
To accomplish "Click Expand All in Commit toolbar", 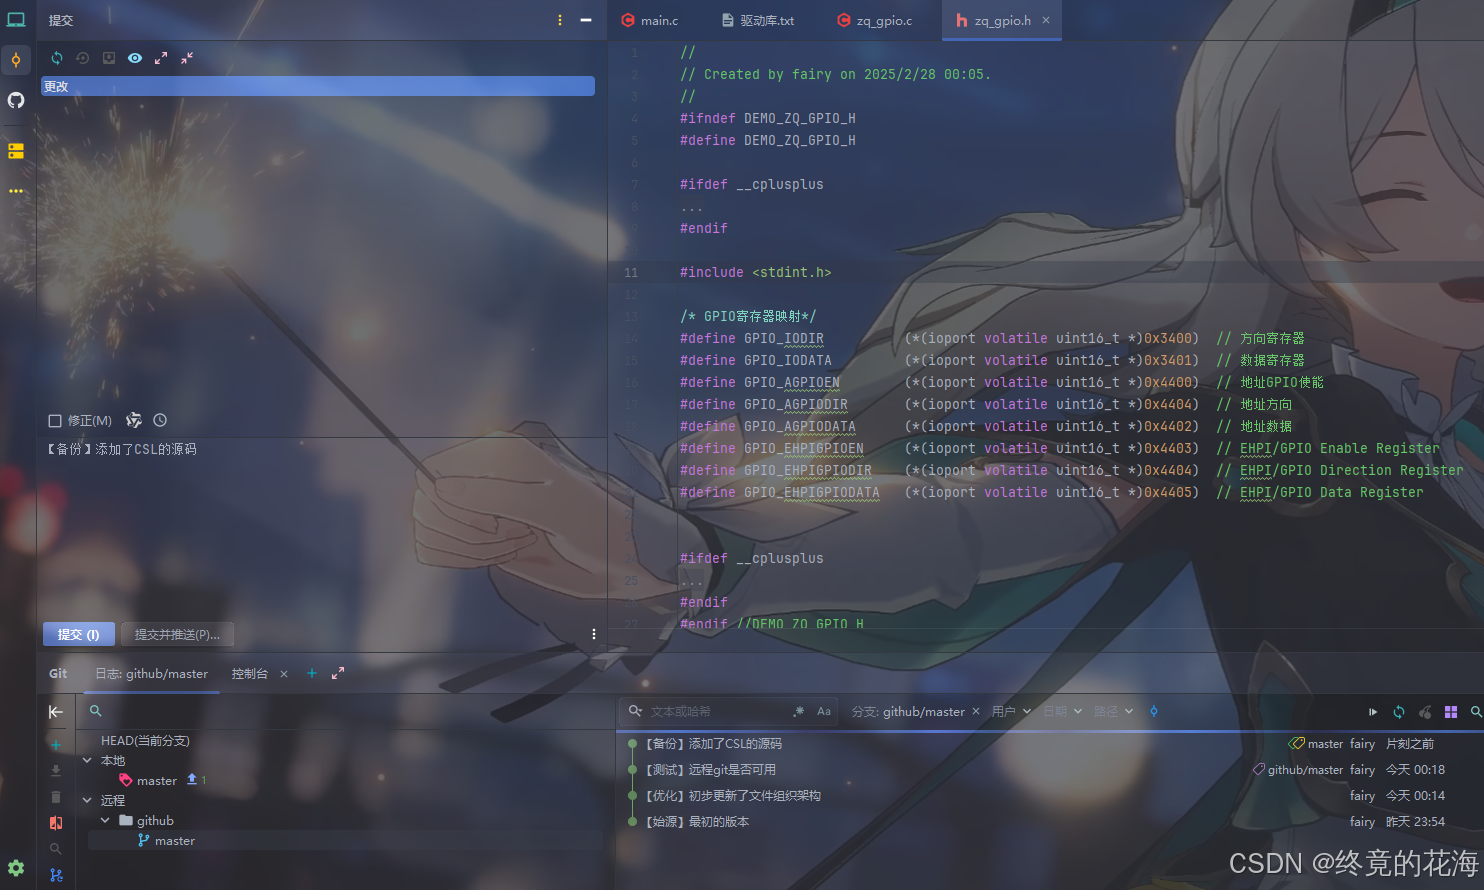I will pyautogui.click(x=161, y=58).
